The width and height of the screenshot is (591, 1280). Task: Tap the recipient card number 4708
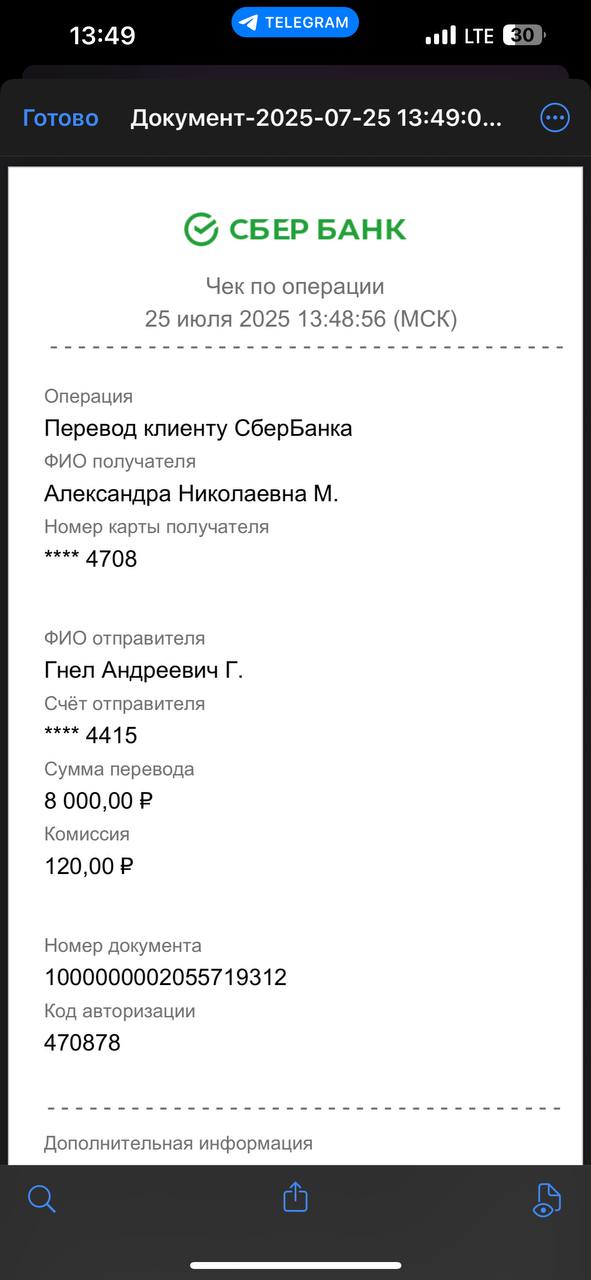pyautogui.click(x=91, y=559)
